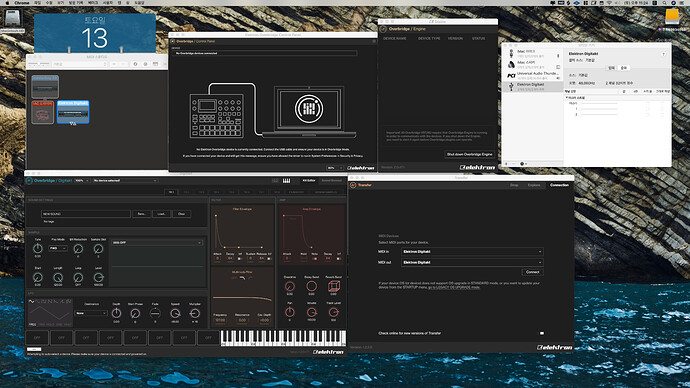Open the 100% zoom dropdown in Digitakt plugin
Image resolution: width=690 pixels, height=388 pixels.
pyautogui.click(x=82, y=181)
